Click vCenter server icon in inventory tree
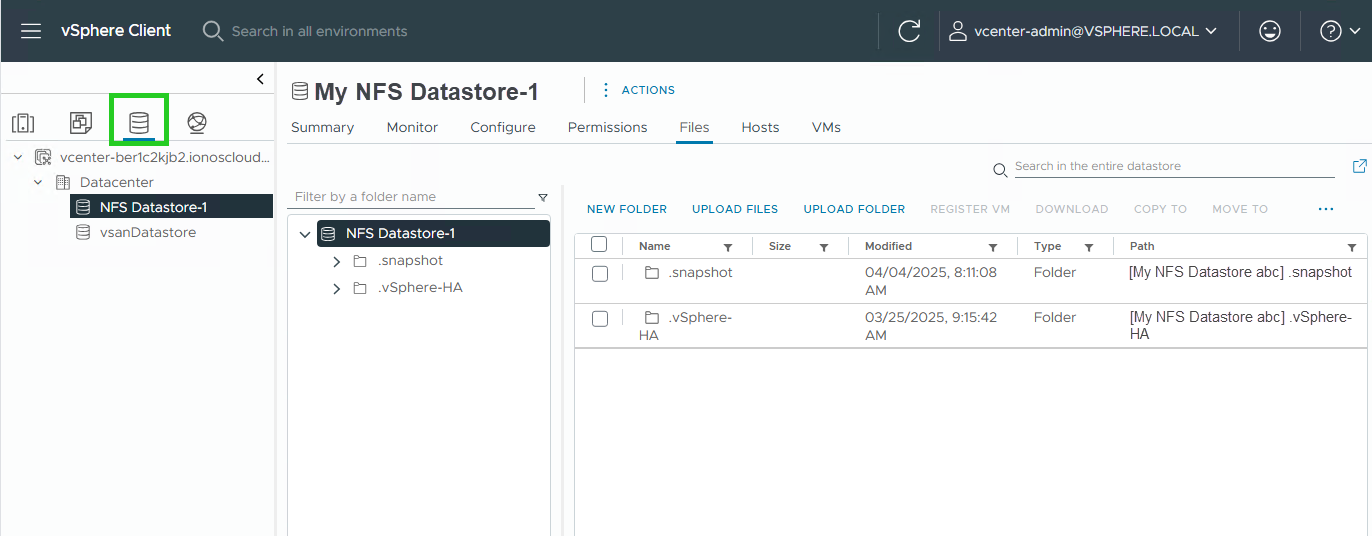Screen dimensions: 1372x536 [43, 157]
